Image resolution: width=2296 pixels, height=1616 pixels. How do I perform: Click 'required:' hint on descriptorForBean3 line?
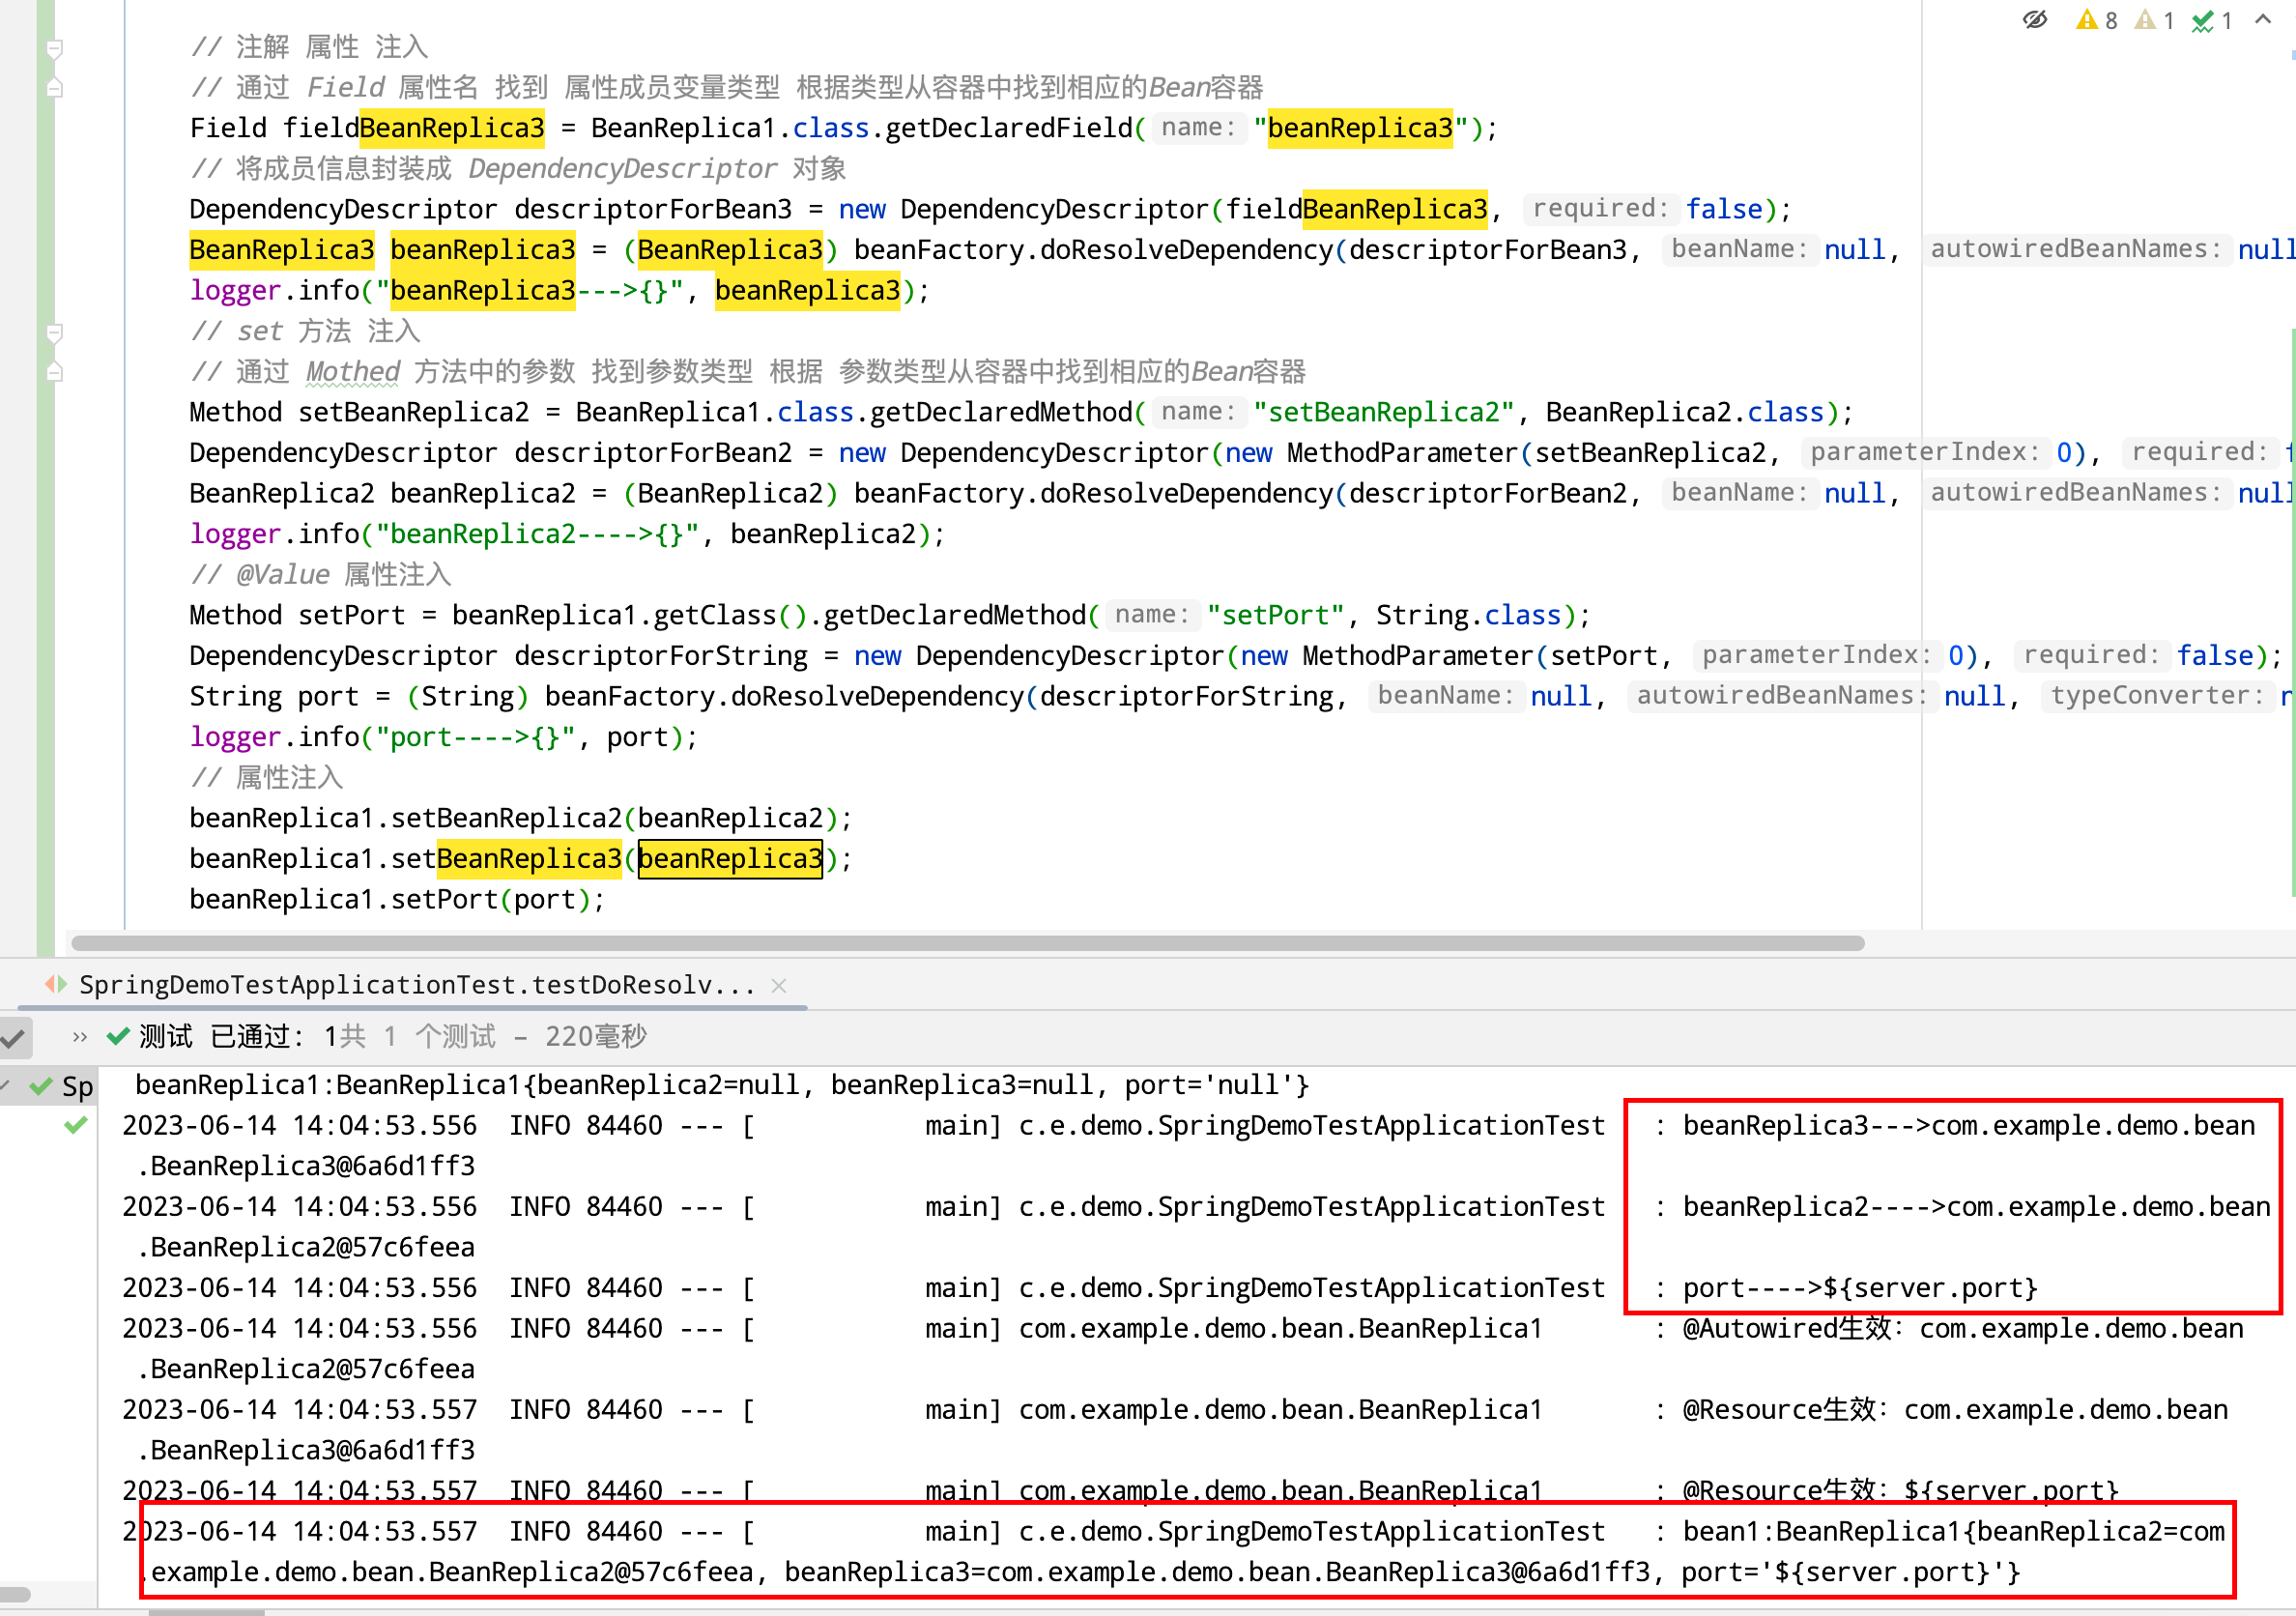click(1600, 209)
